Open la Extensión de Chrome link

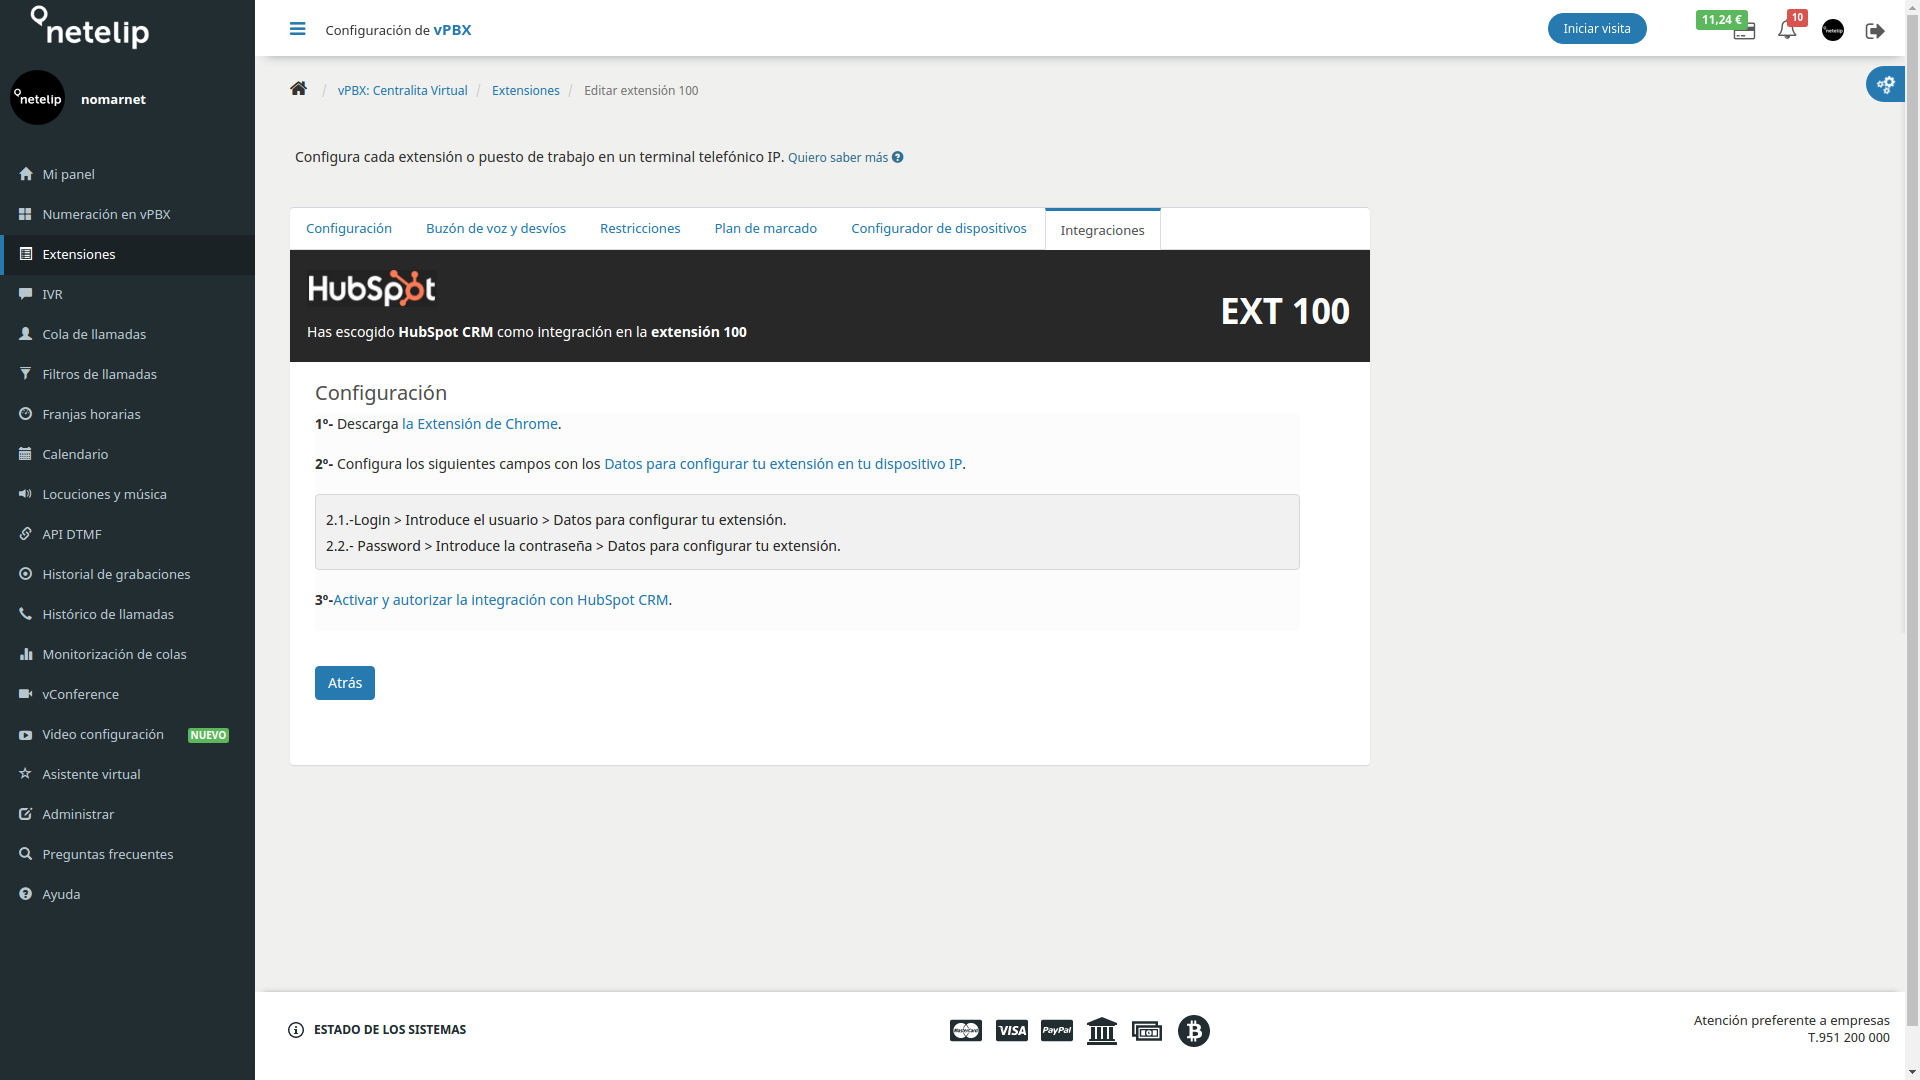(x=480, y=424)
